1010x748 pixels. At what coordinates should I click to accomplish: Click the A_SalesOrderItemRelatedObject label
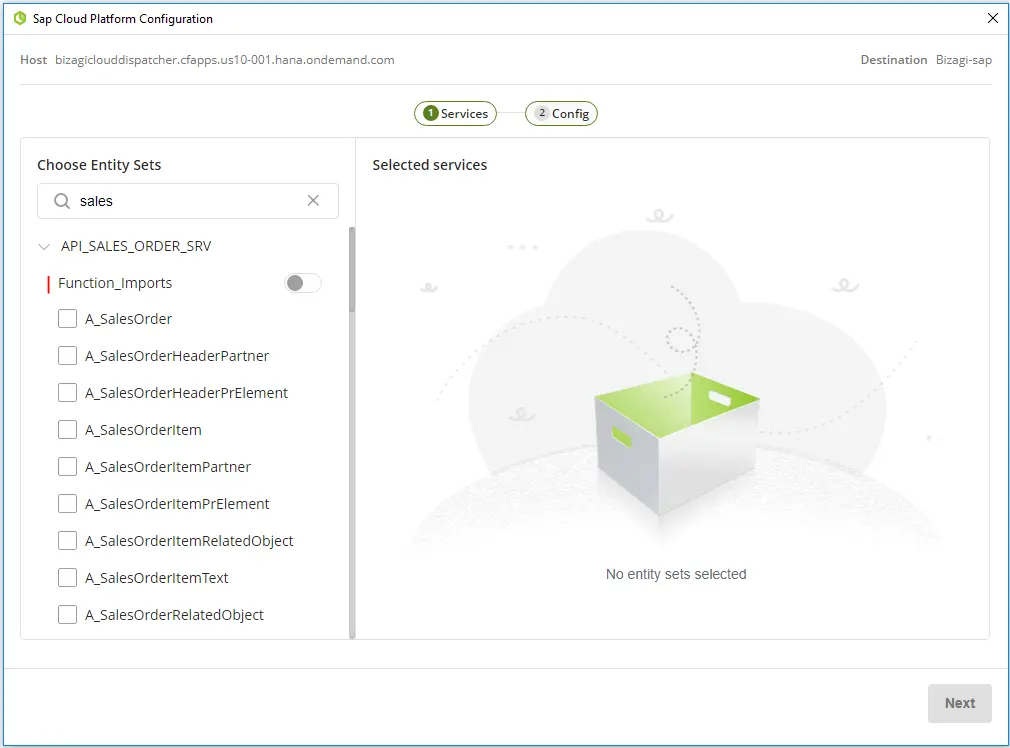click(189, 541)
